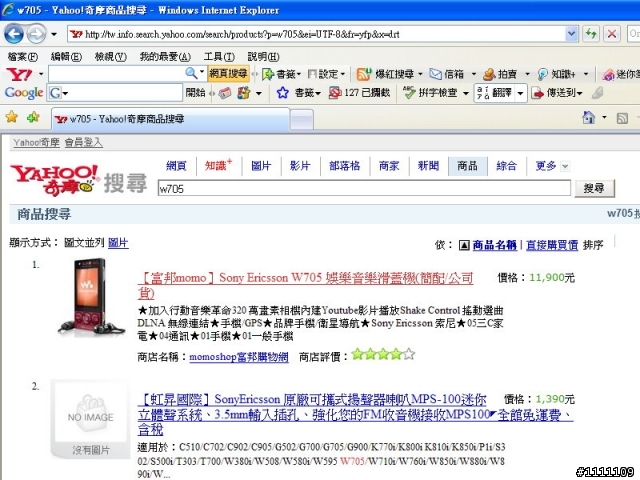This screenshot has width=640, height=480.
Task: Click the green Refresh button
Action: pos(591,34)
